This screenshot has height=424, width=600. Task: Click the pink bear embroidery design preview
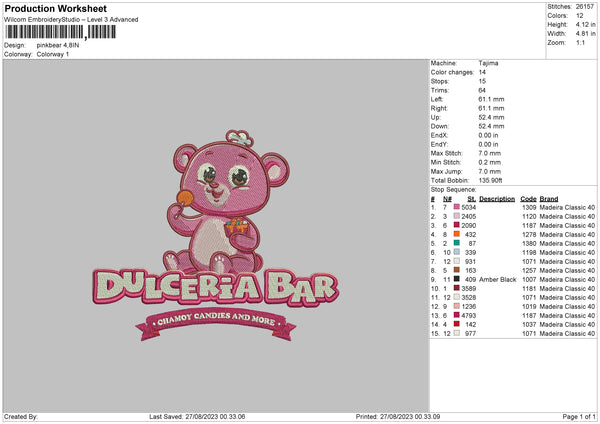214,238
